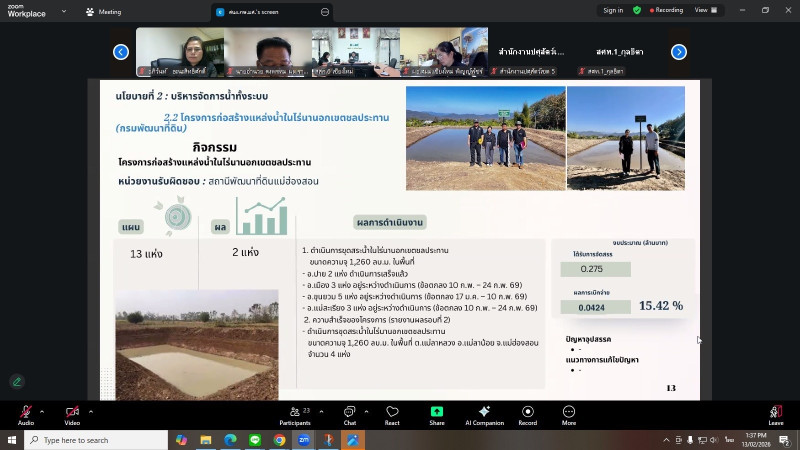Start recording with Record button

point(527,413)
